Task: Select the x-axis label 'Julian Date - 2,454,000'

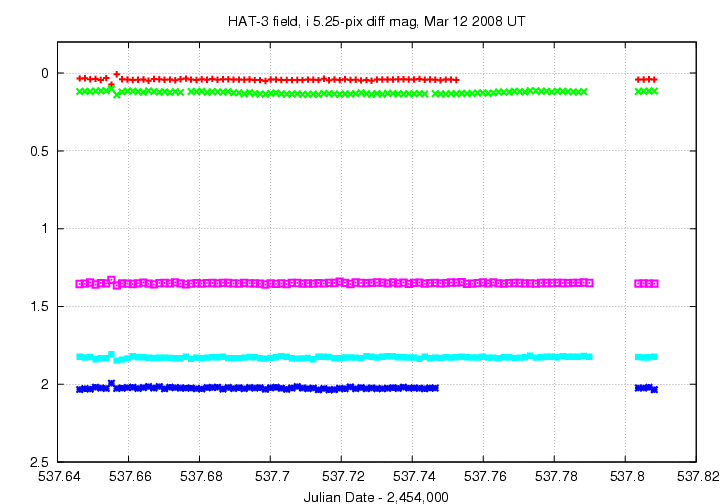Action: 376,497
